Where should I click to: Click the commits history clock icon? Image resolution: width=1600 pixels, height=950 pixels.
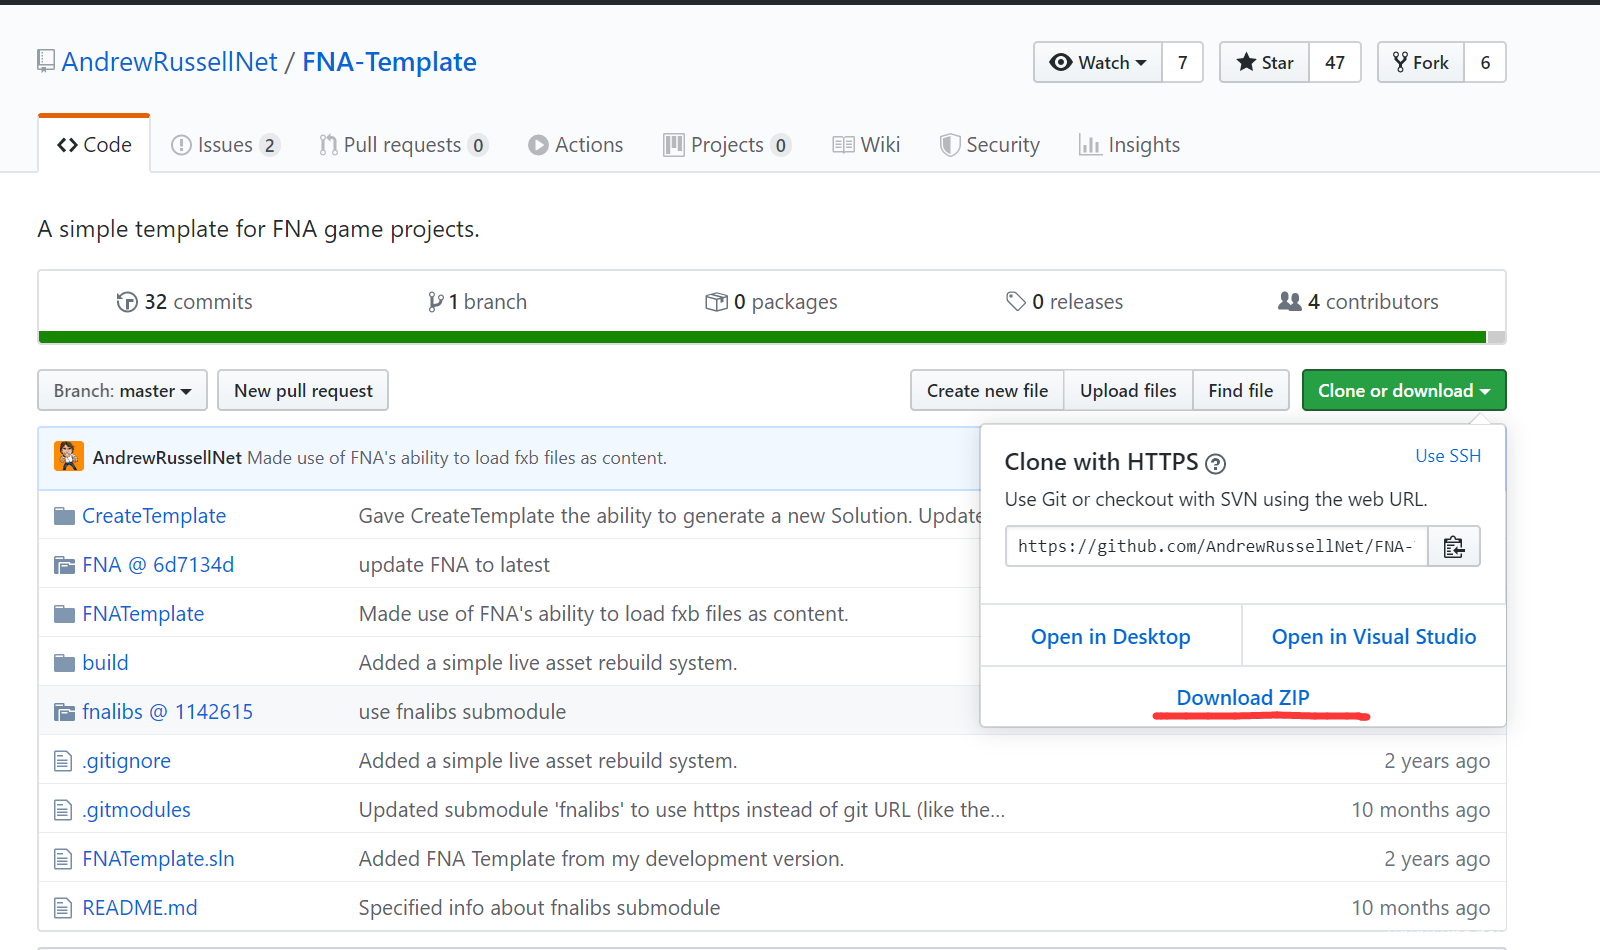[x=127, y=302]
